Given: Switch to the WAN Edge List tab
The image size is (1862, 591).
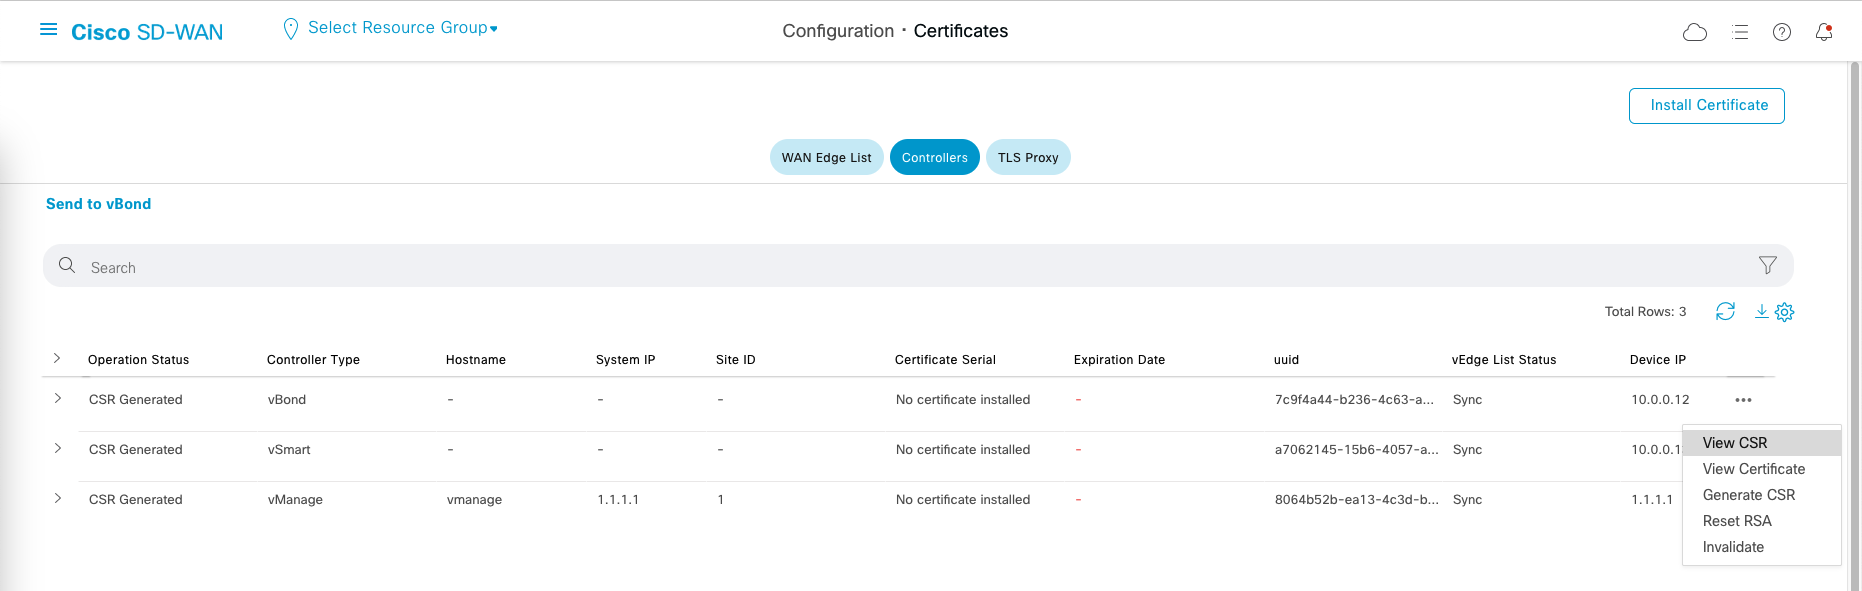Looking at the screenshot, I should (x=826, y=157).
